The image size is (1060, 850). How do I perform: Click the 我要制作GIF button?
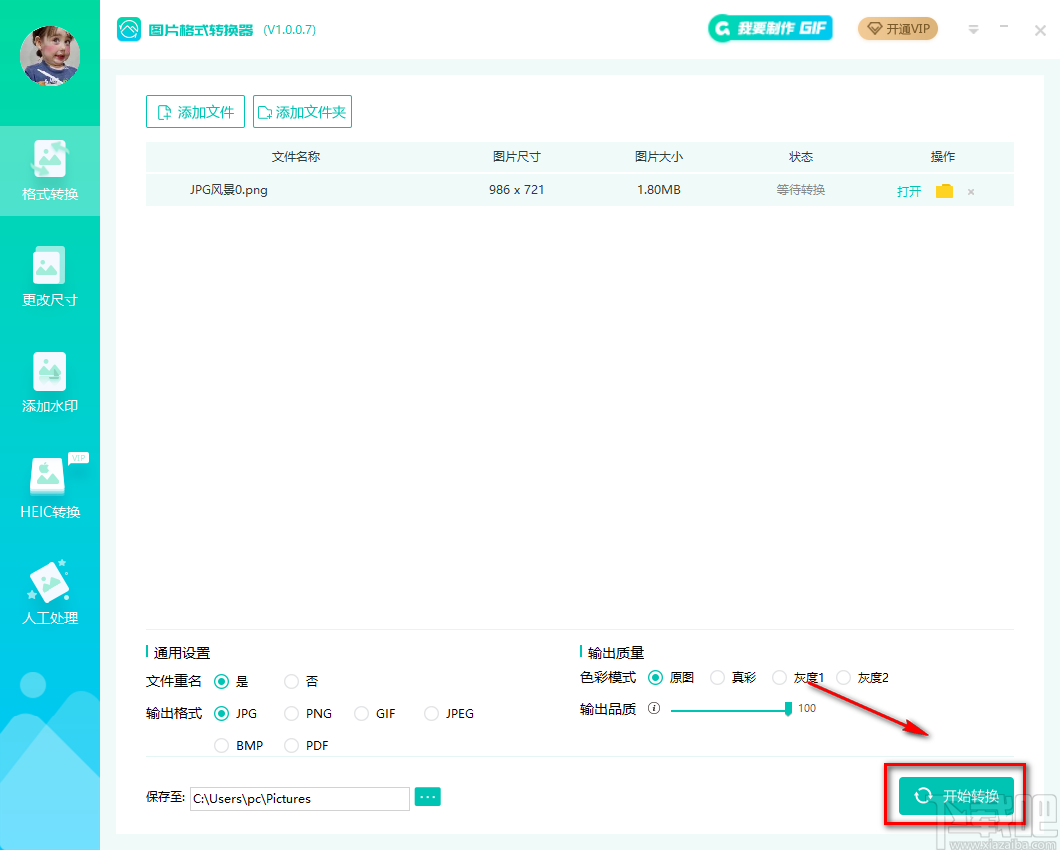tap(770, 28)
